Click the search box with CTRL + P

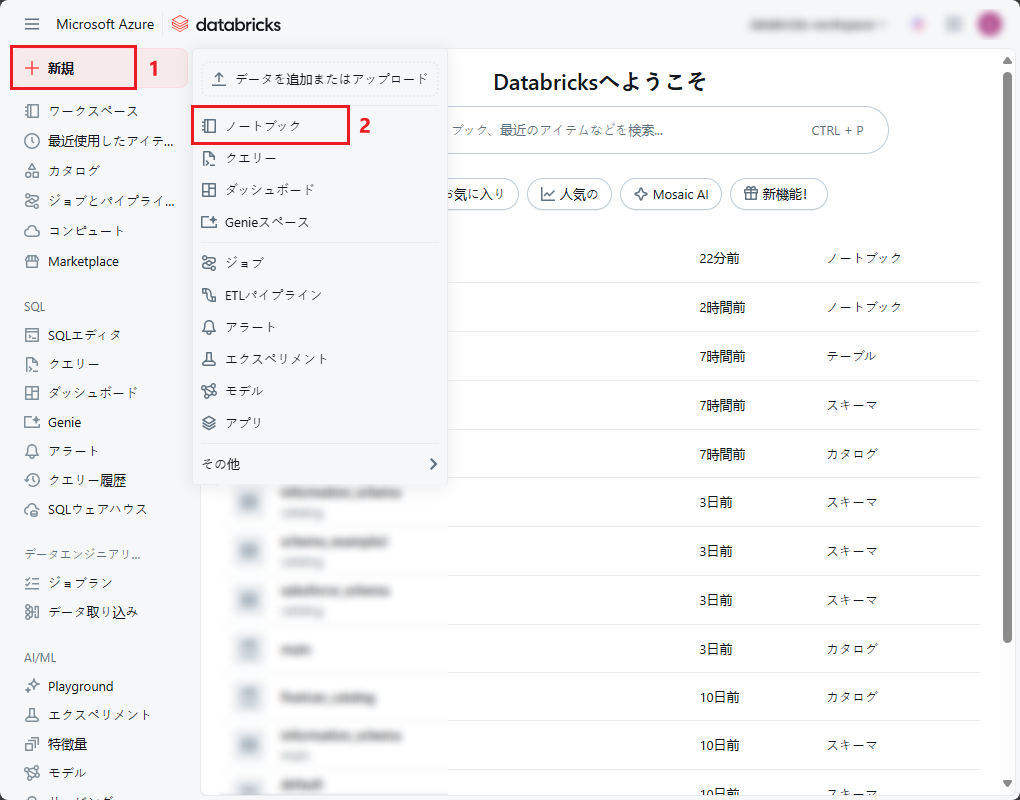pyautogui.click(x=667, y=130)
